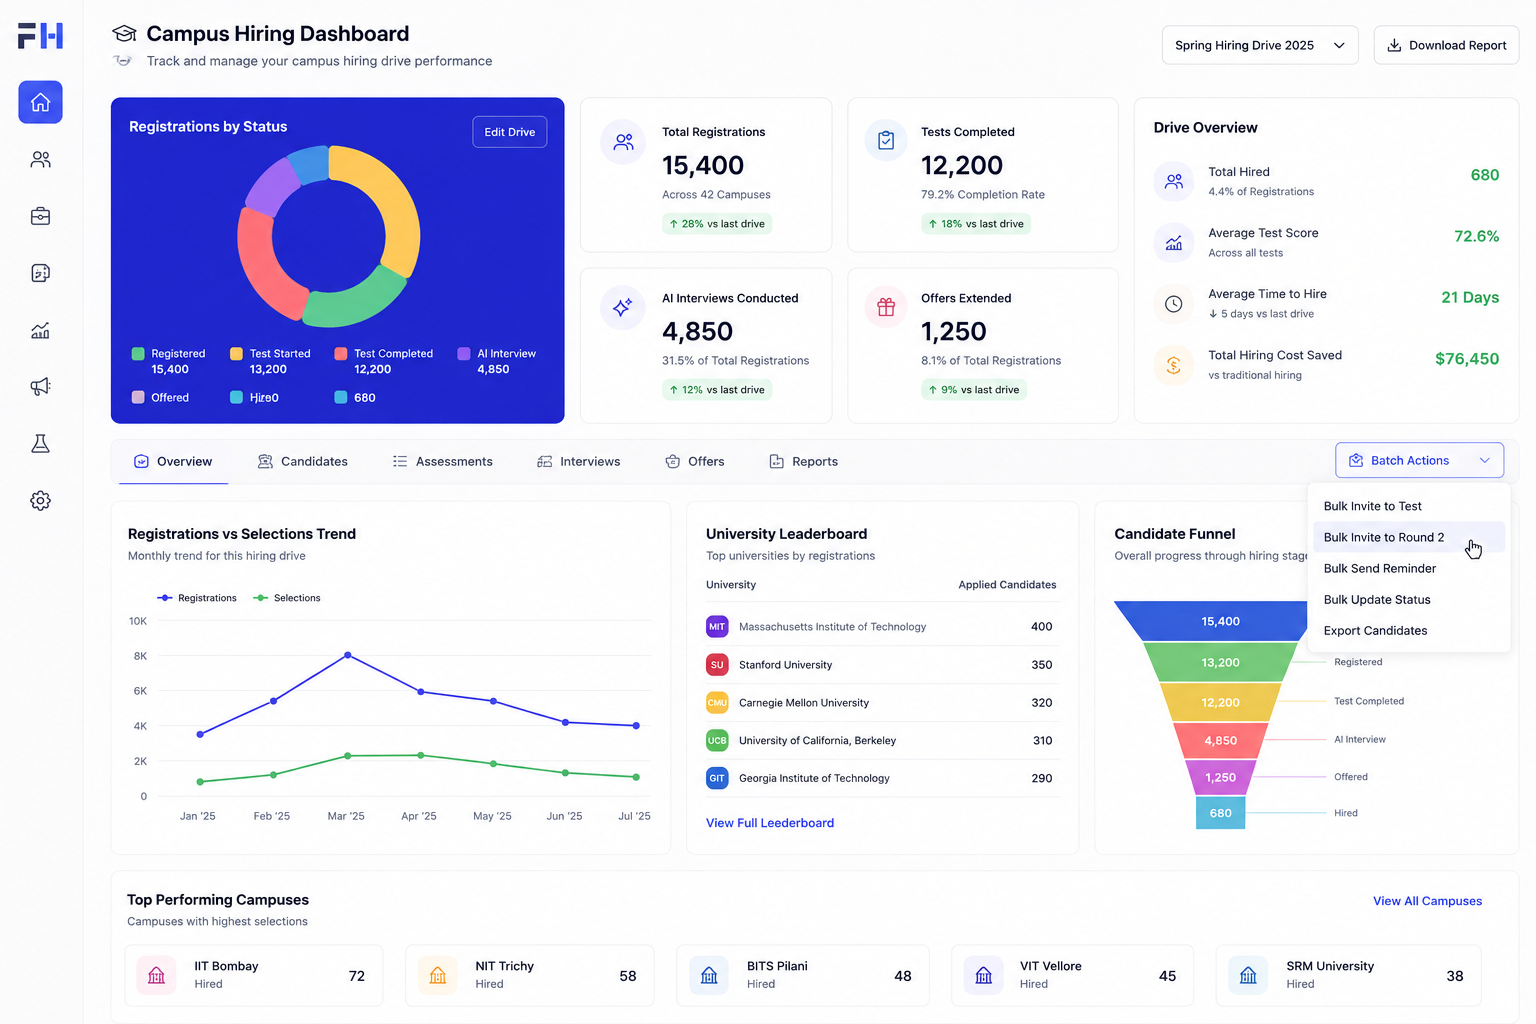This screenshot has height=1024, width=1536.
Task: Open the Spring Hiring Drive 2025 dropdown
Action: [1260, 45]
